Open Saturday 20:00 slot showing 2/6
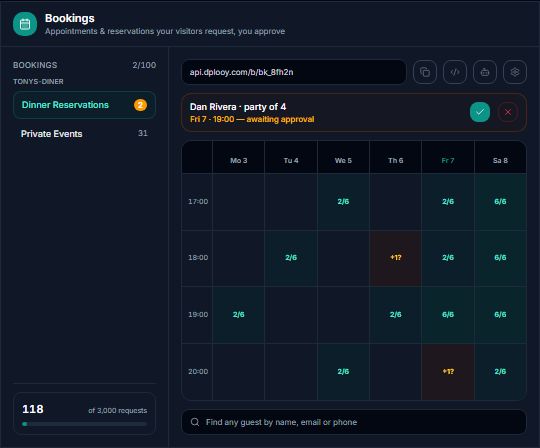 click(500, 372)
